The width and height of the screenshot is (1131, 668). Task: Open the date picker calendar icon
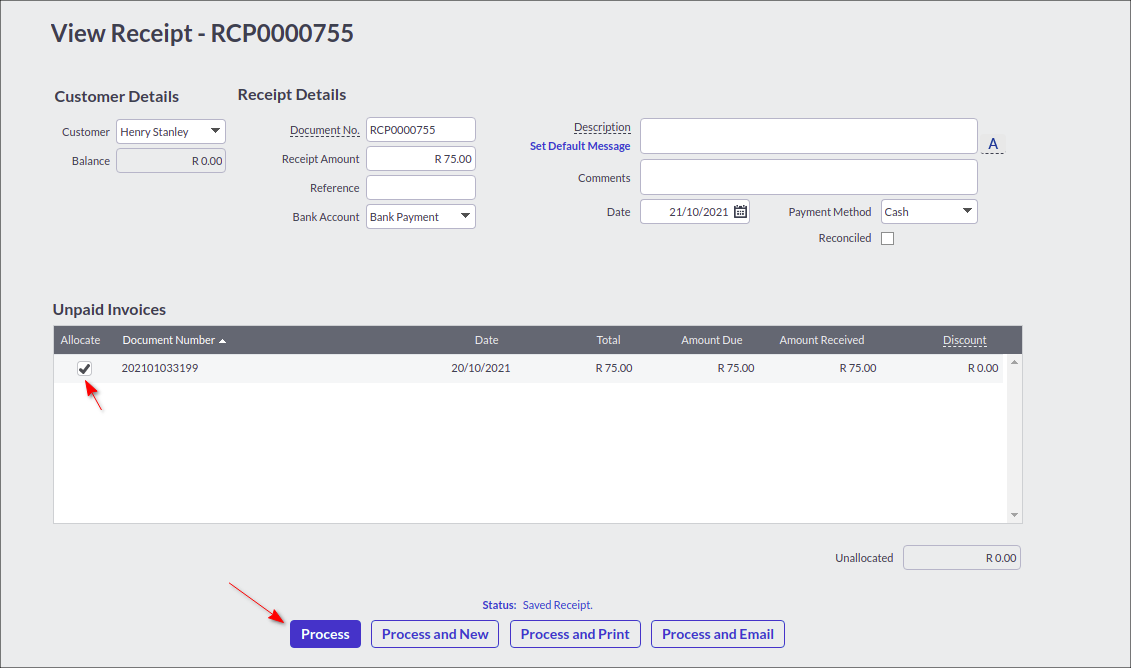click(x=739, y=210)
